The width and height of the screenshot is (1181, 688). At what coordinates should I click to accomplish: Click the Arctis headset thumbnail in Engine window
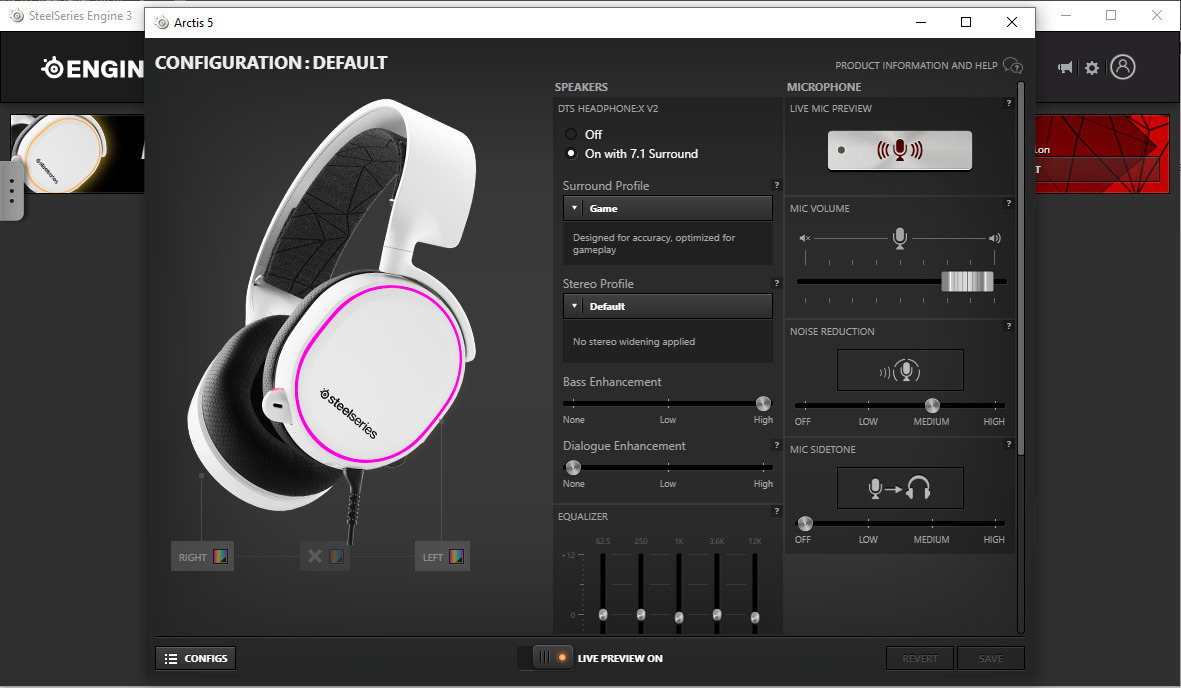[77, 154]
